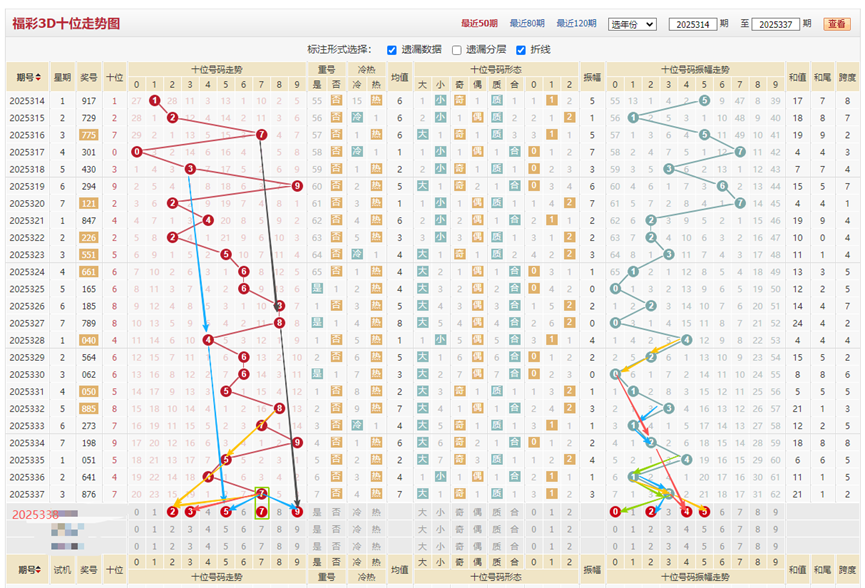Click the top 均值 column header
865x588 pixels.
pyautogui.click(x=399, y=77)
